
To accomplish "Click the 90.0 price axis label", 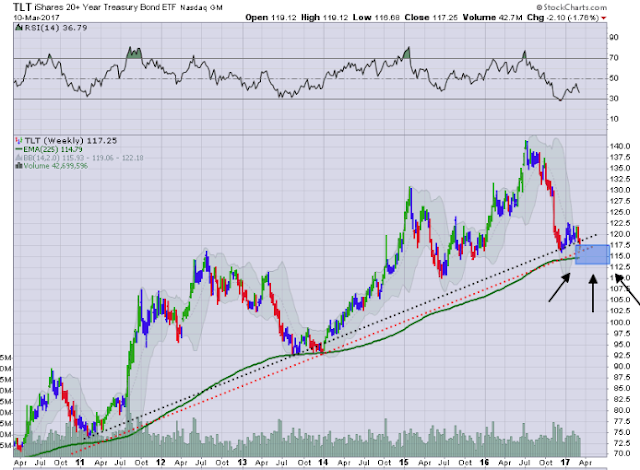I will [x=620, y=366].
